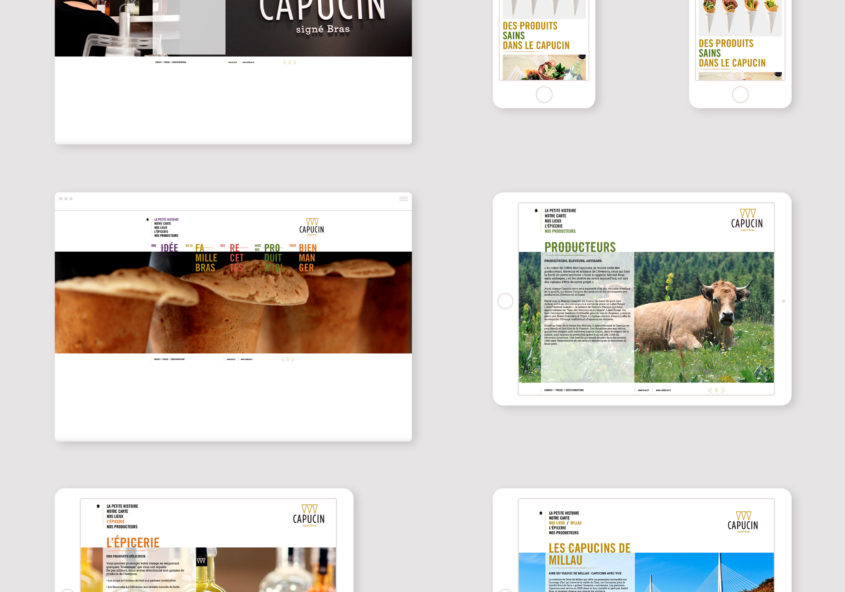Select Nos Producteurs on the Millau tablet menu
This screenshot has width=845, height=592.
click(x=564, y=533)
